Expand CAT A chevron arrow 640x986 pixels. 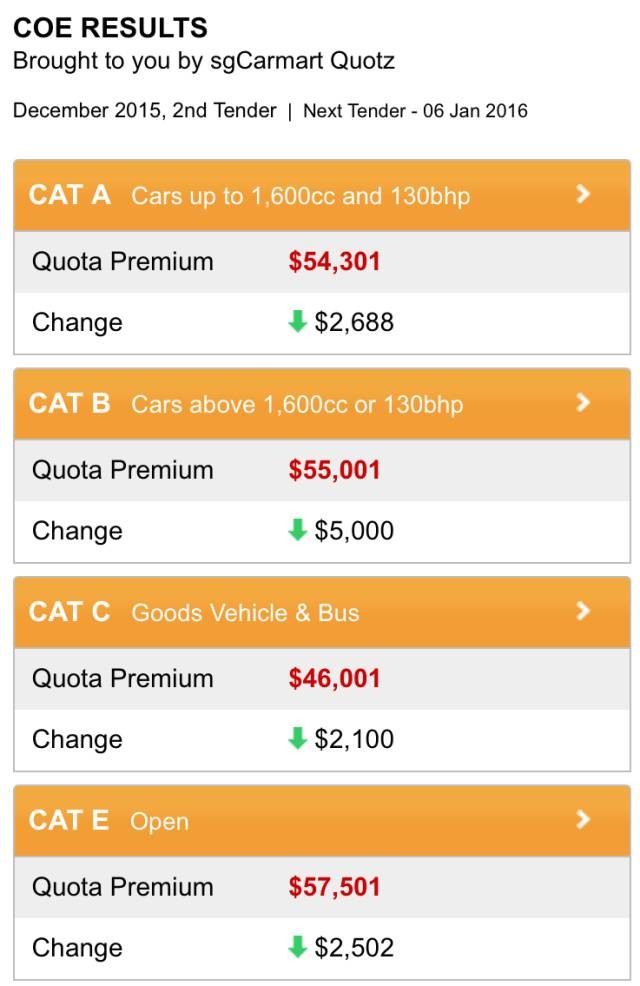pyautogui.click(x=584, y=194)
